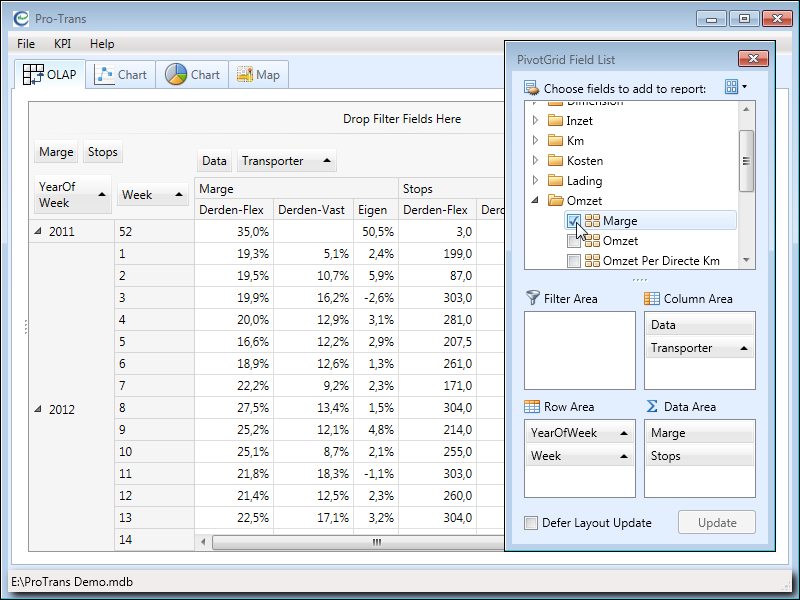Expand the Inzet folder node
This screenshot has width=800, height=600.
[535, 121]
